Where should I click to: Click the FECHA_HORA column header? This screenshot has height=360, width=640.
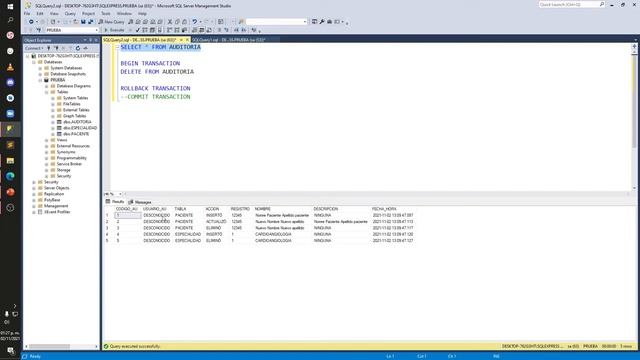point(384,209)
